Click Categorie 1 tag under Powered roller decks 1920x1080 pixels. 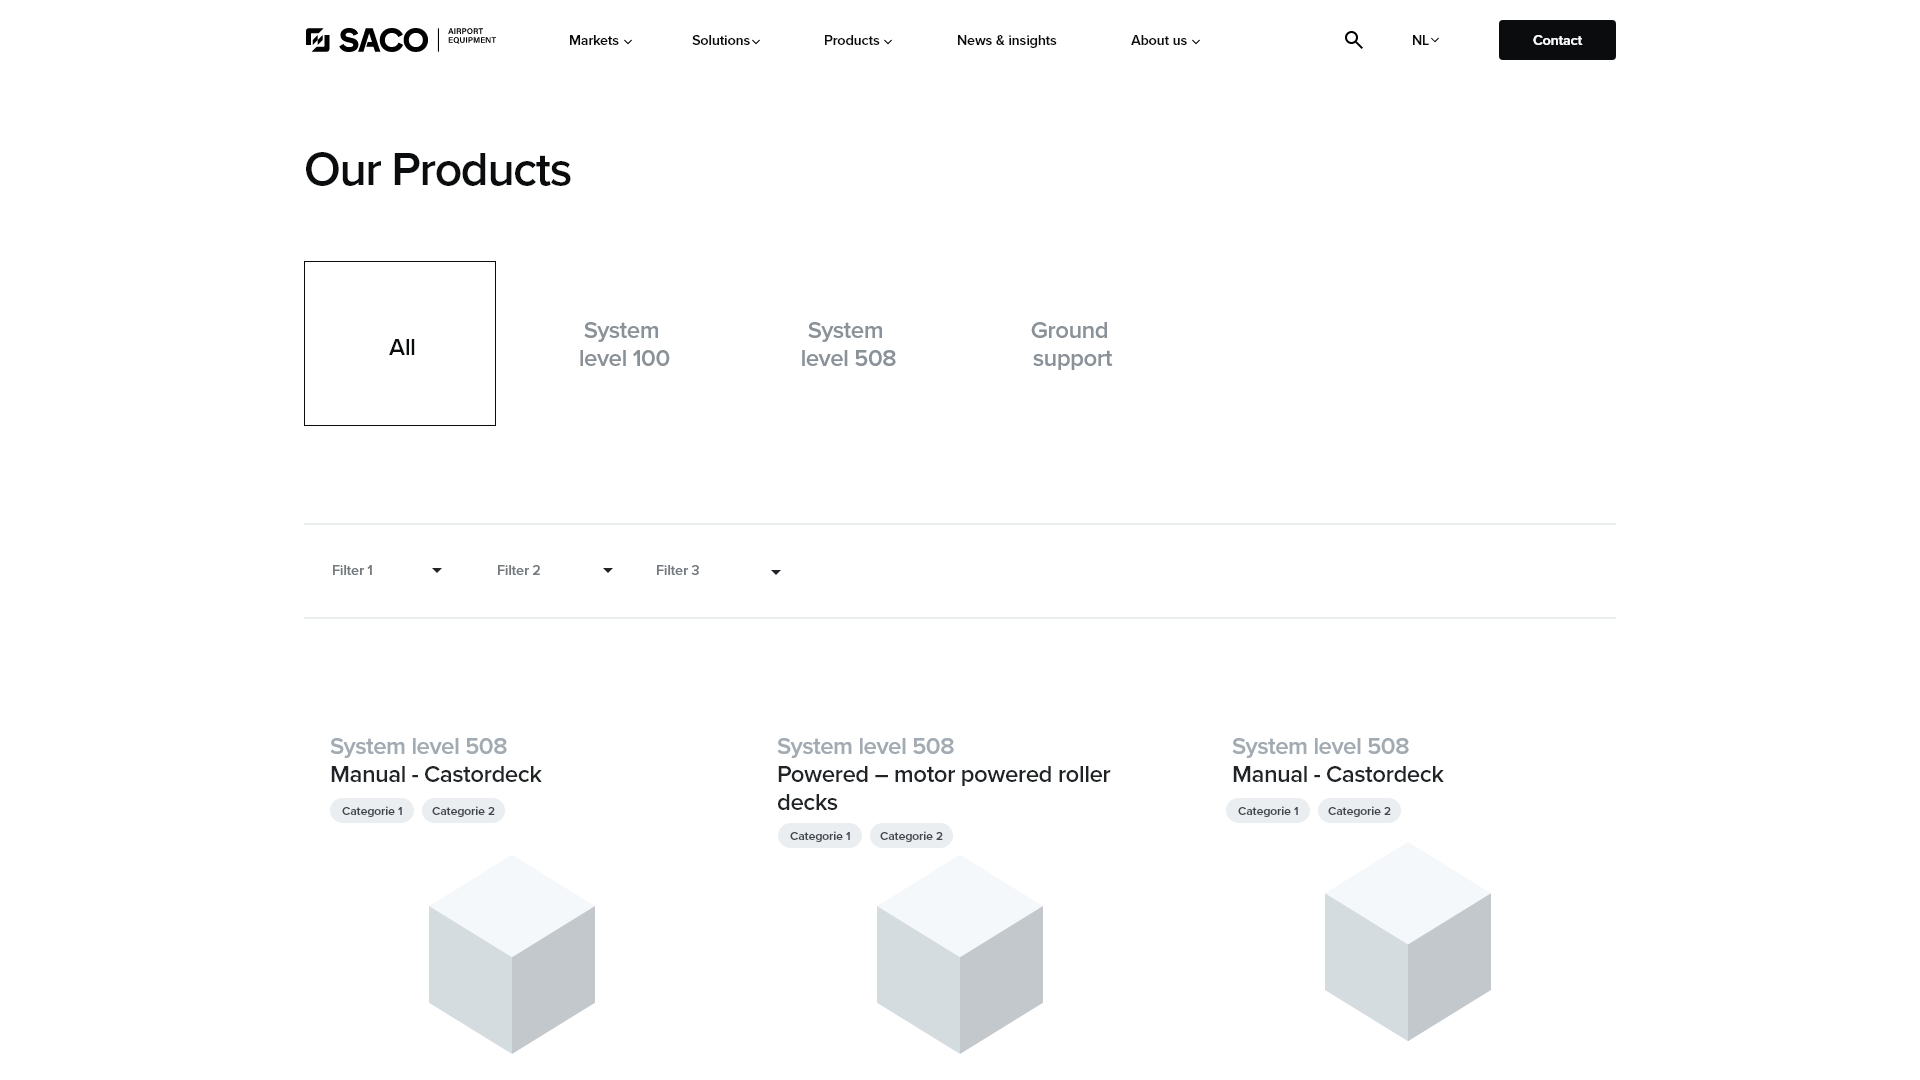pyautogui.click(x=820, y=836)
